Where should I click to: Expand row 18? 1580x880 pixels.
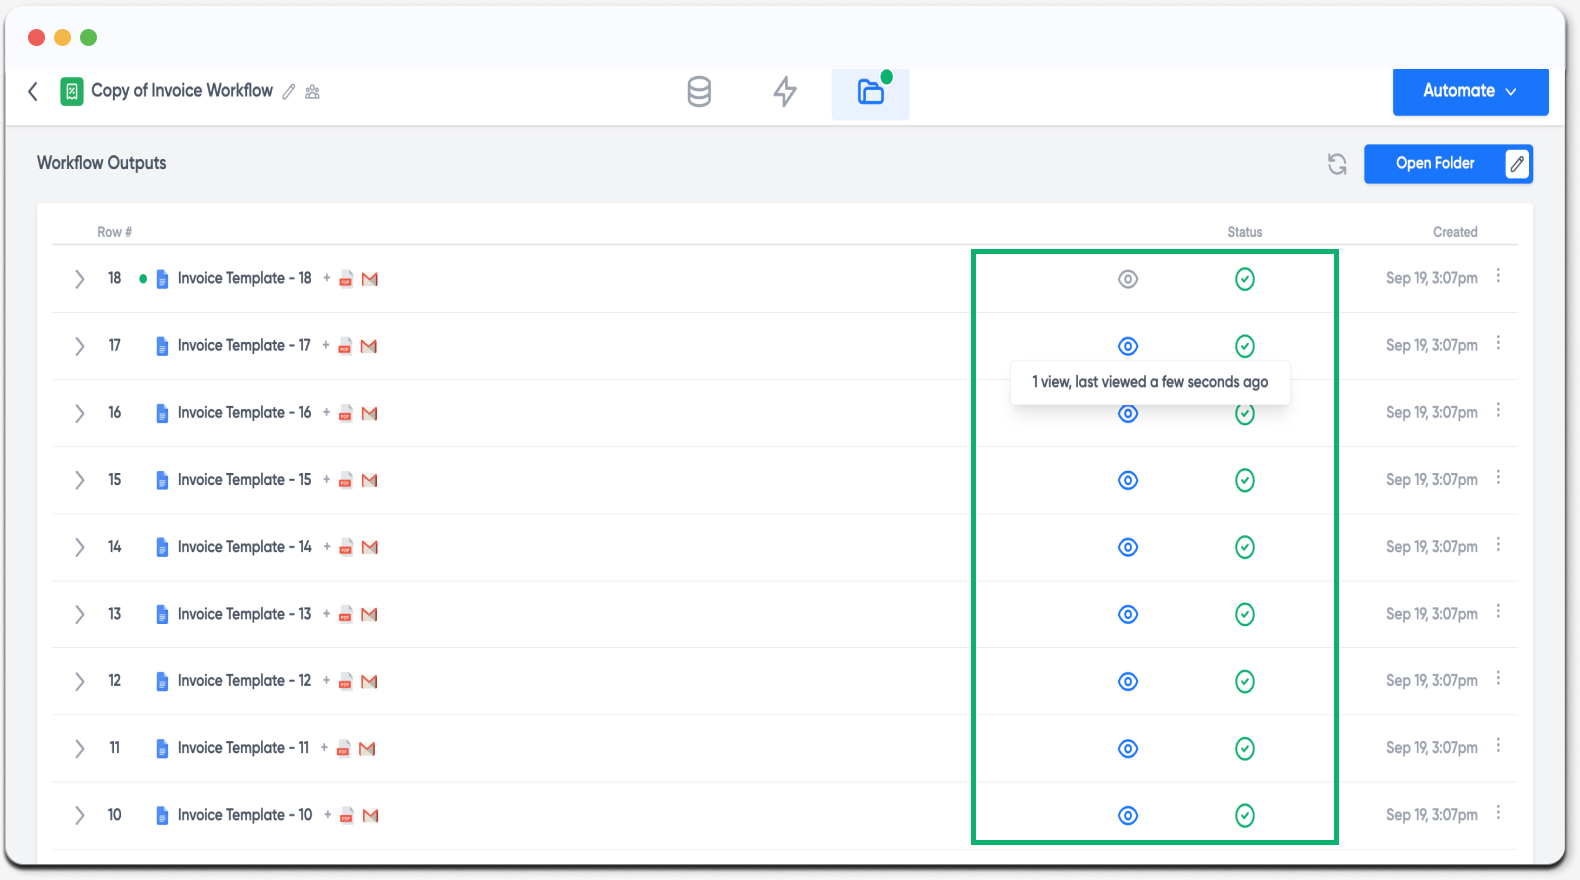tap(79, 279)
